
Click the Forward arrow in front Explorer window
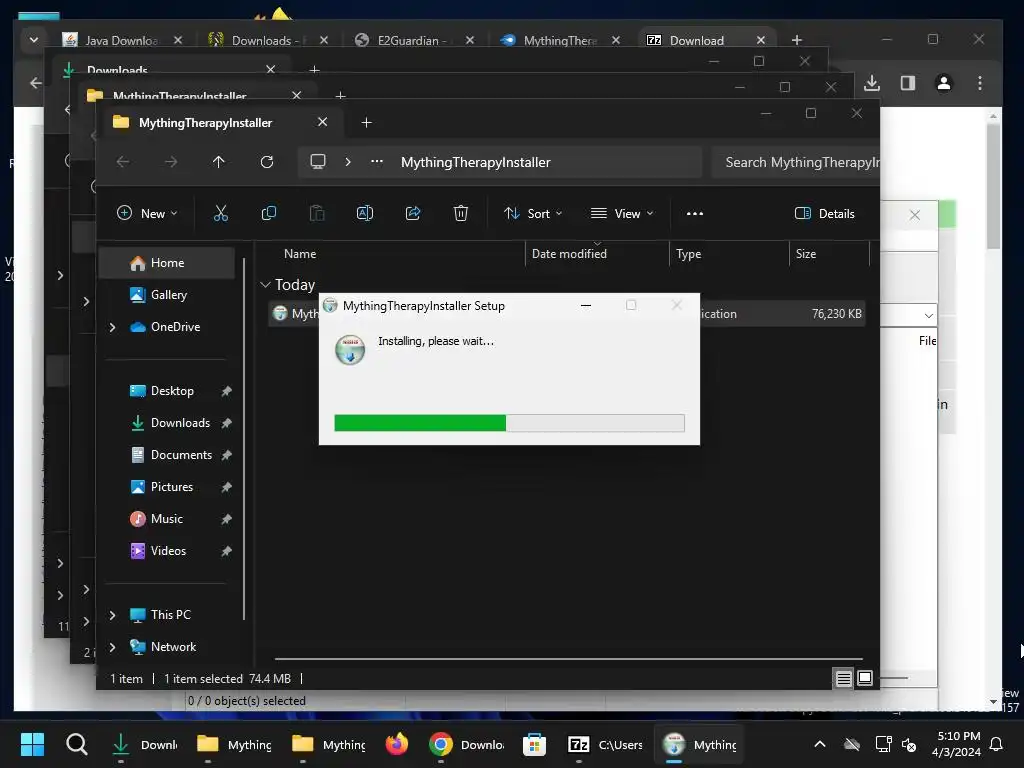click(x=170, y=162)
